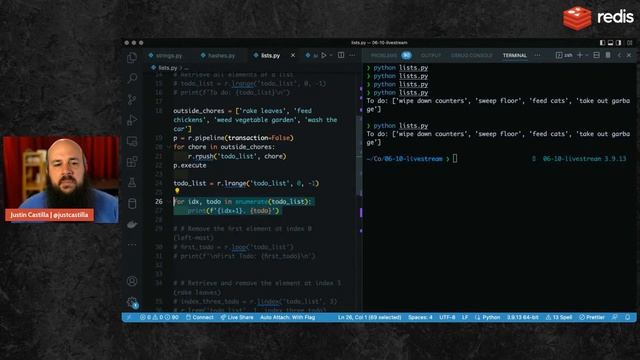Open panel views overflow ellipsis
Viewport: 640px width, 360px height.
(x=537, y=55)
